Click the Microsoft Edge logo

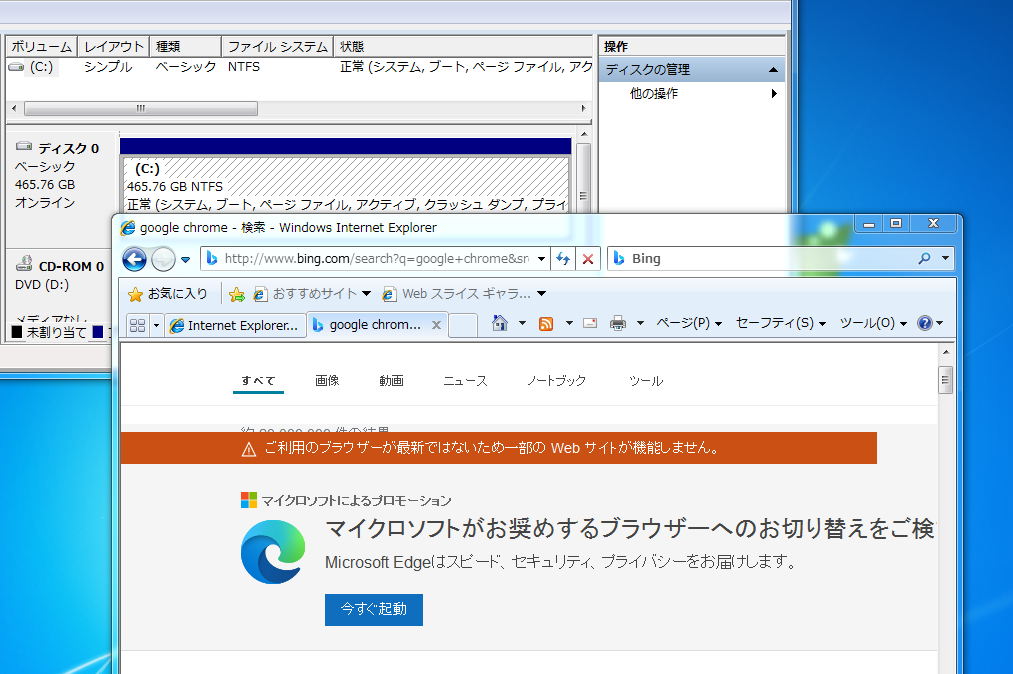coord(273,552)
